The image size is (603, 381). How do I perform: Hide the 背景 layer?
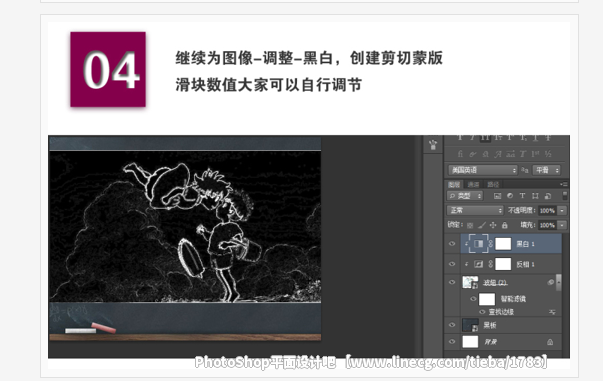point(452,342)
